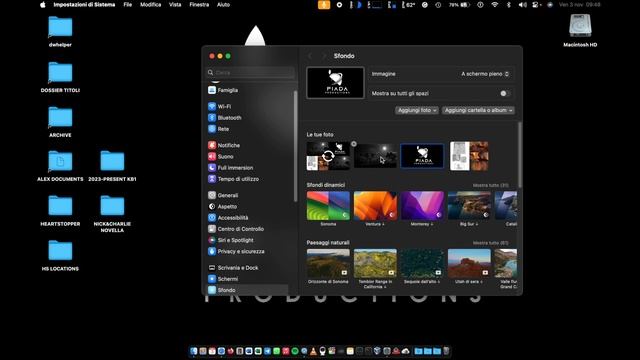
Task: Toggle Mostra su tutti gli spazi switch
Action: click(504, 93)
